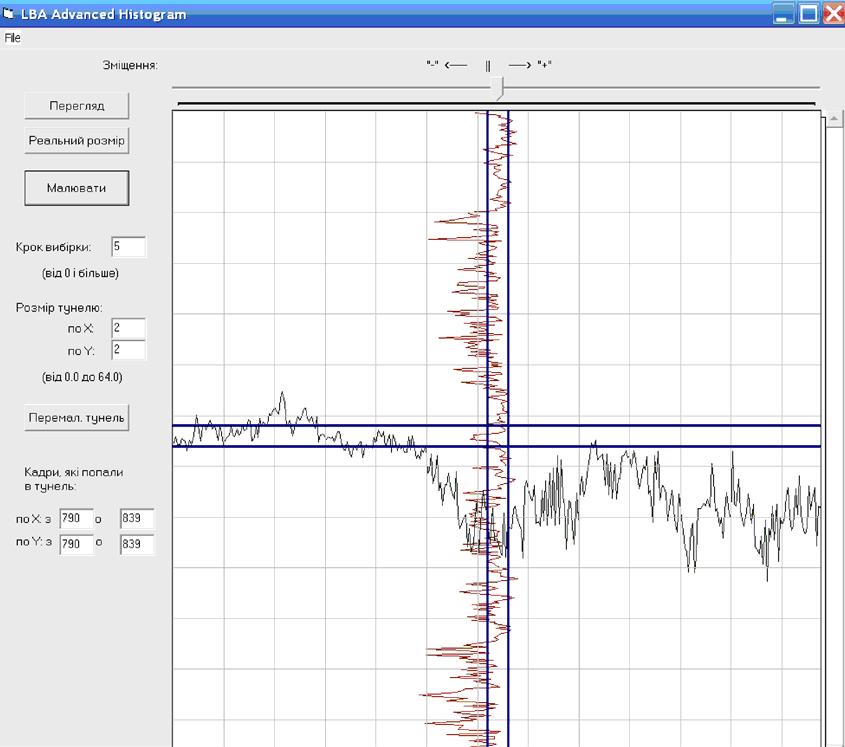Maximize the LBA Advanced Histogram window

pyautogui.click(x=808, y=13)
